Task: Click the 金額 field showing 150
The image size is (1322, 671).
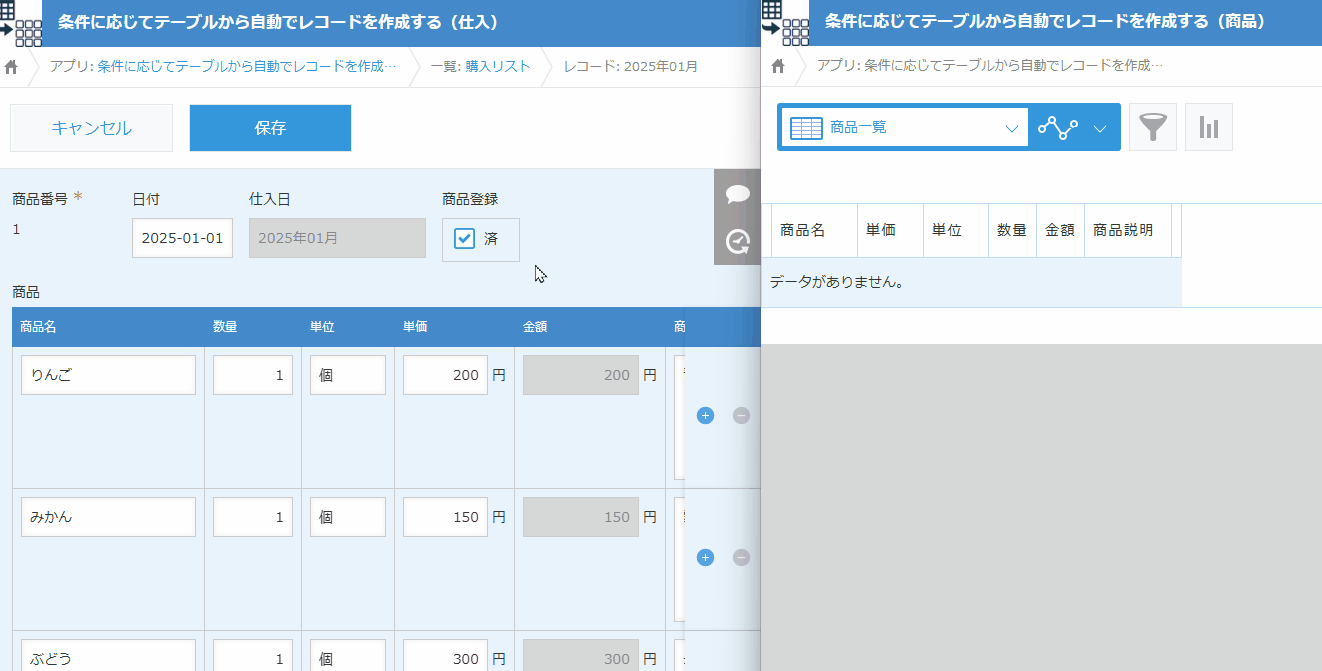Action: [581, 517]
